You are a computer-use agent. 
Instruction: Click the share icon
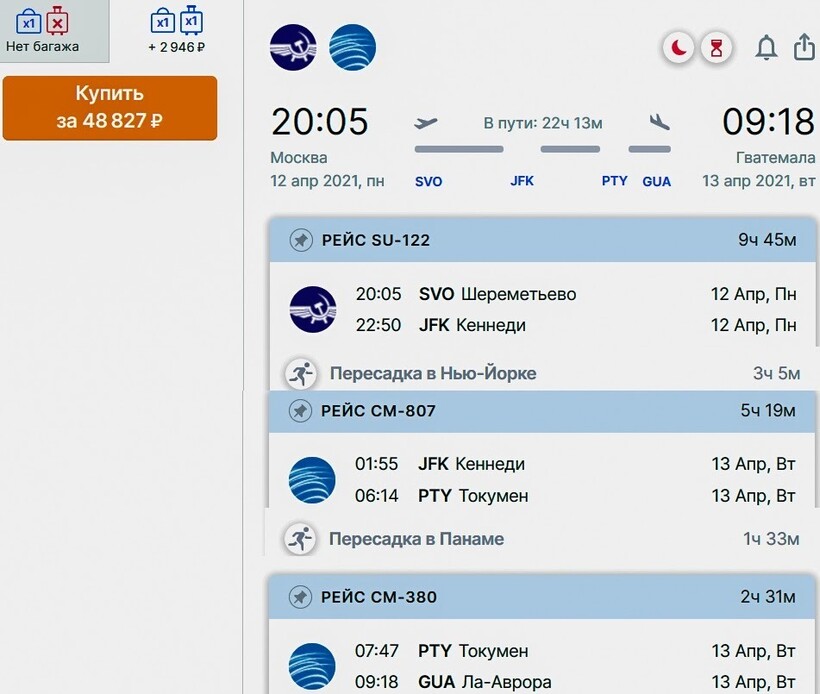pos(803,48)
